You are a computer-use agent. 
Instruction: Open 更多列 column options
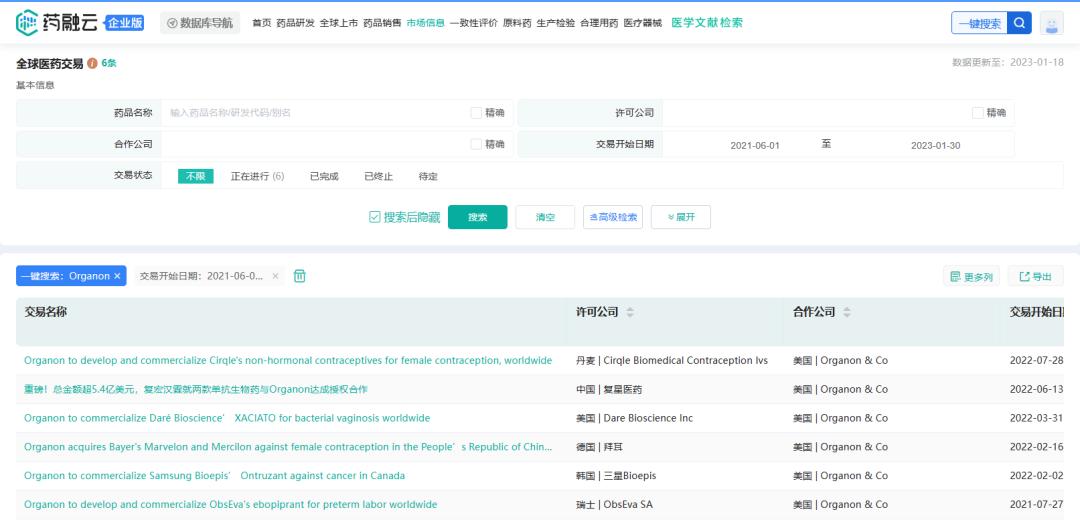[x=971, y=277]
